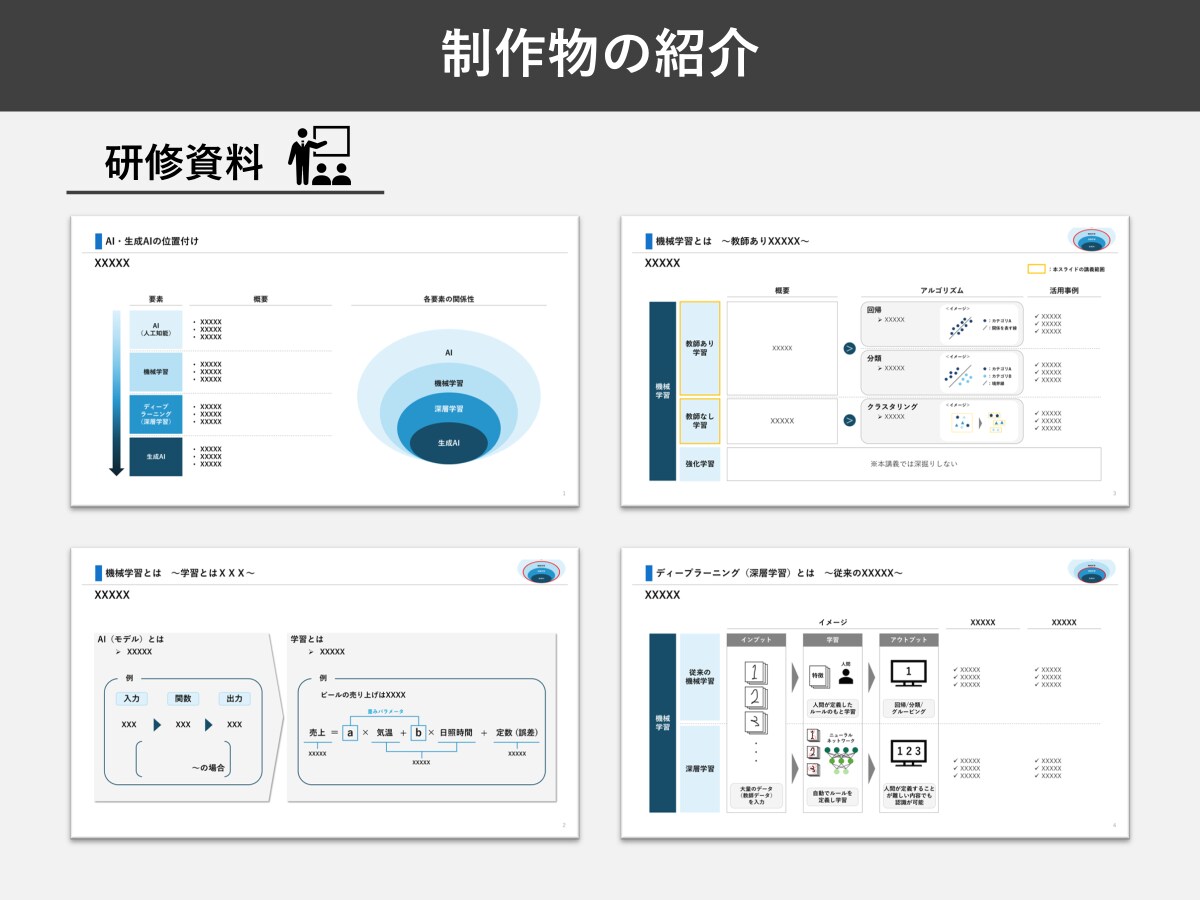Open the 機械学習とは ～教師ありXXXXX～ slide thumbnail

click(875, 361)
